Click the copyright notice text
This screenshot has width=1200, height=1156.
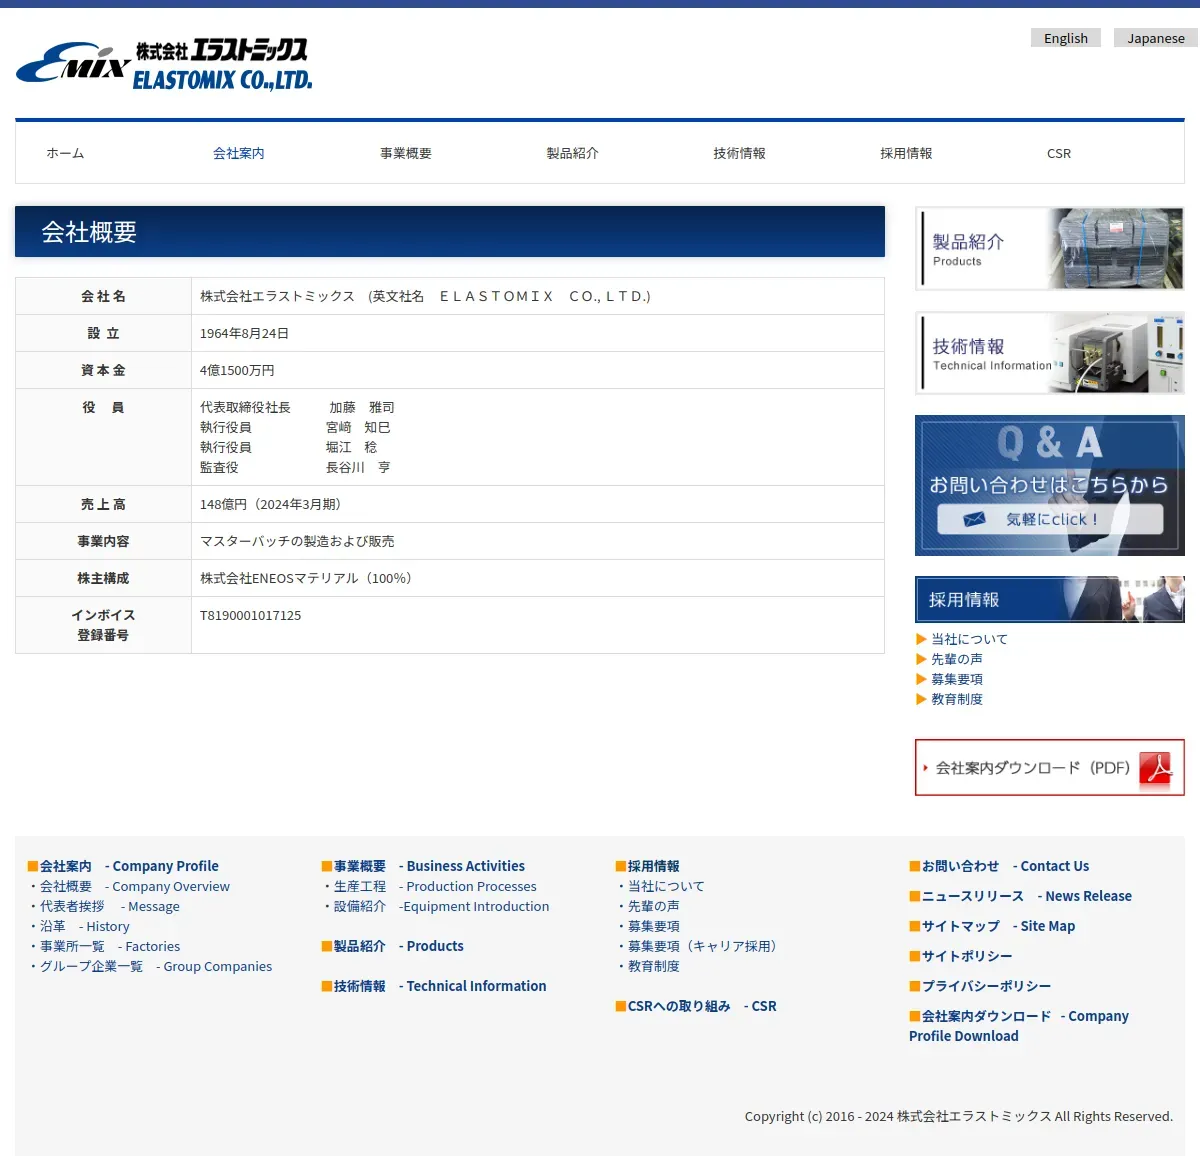[959, 1116]
